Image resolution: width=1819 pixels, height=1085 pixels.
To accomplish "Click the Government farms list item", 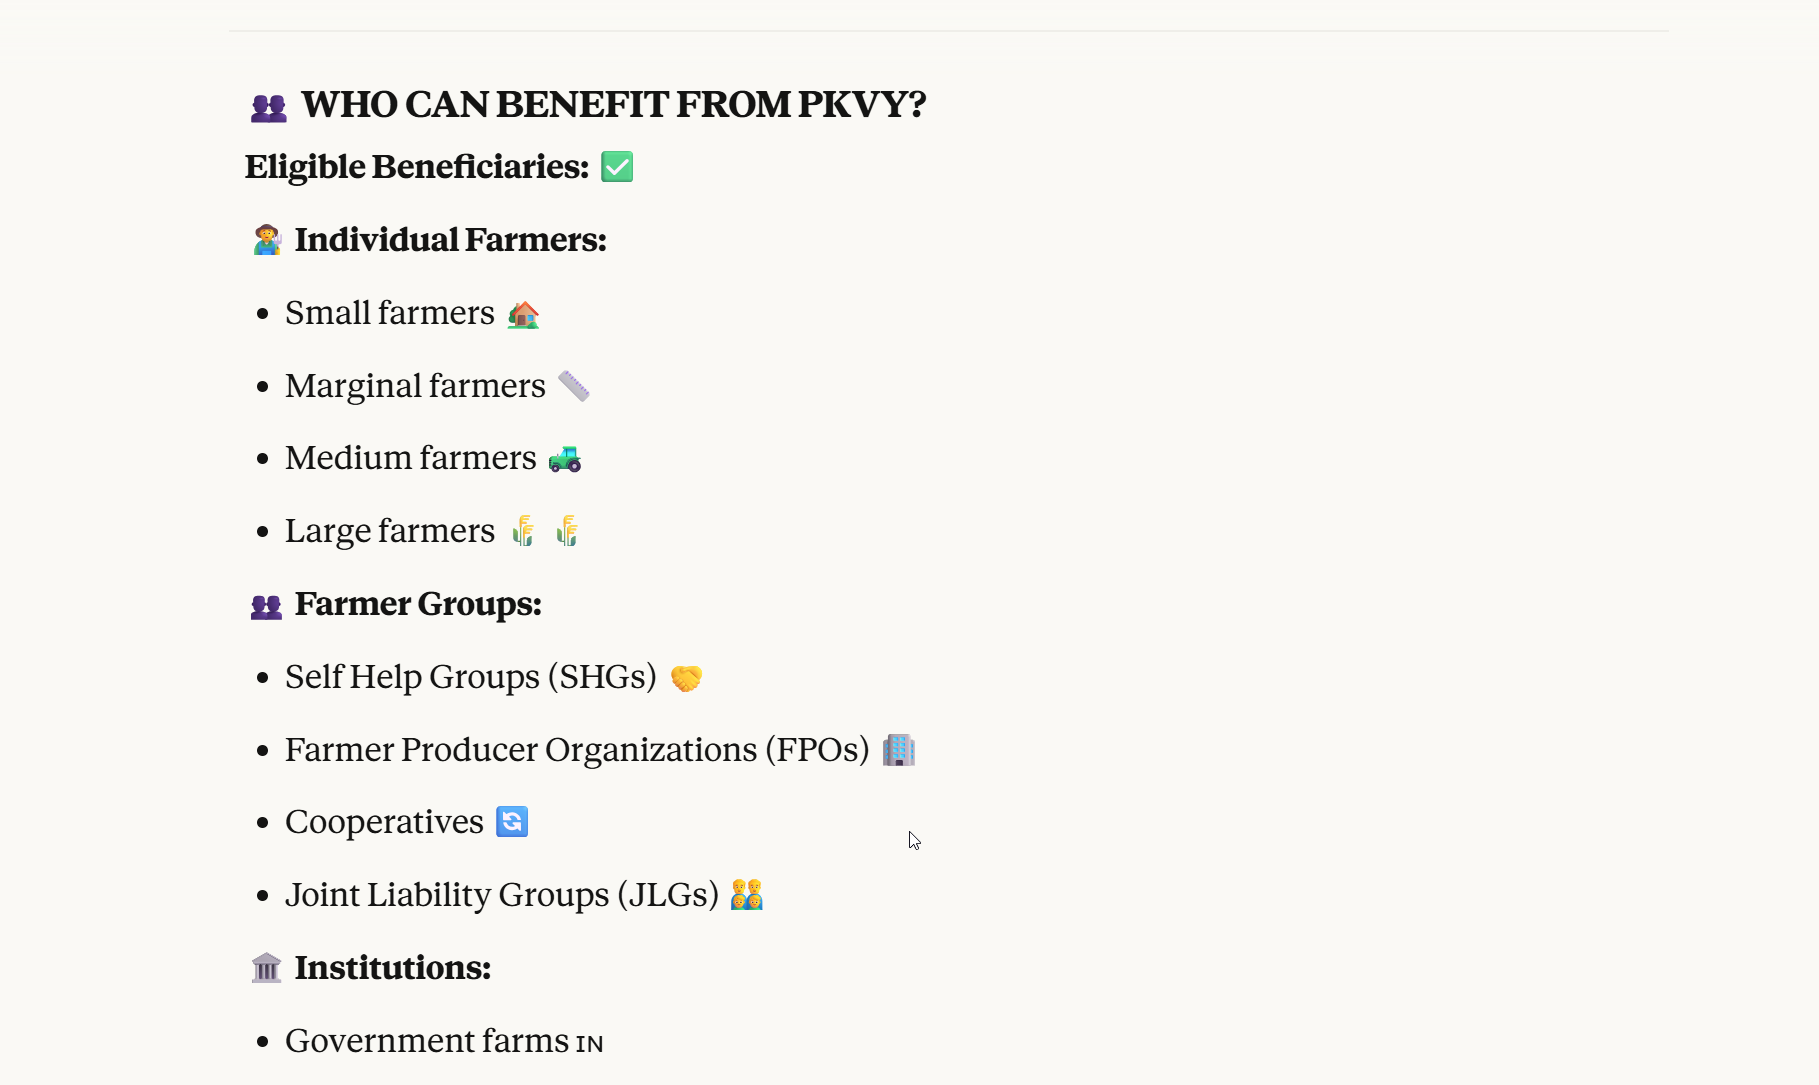I will click(427, 1041).
